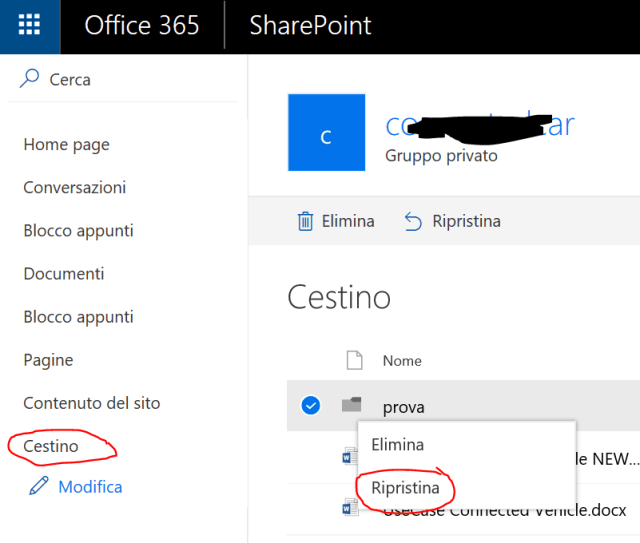Click the search magnifier icon
Viewport: 640px width, 543px height.
(x=30, y=79)
